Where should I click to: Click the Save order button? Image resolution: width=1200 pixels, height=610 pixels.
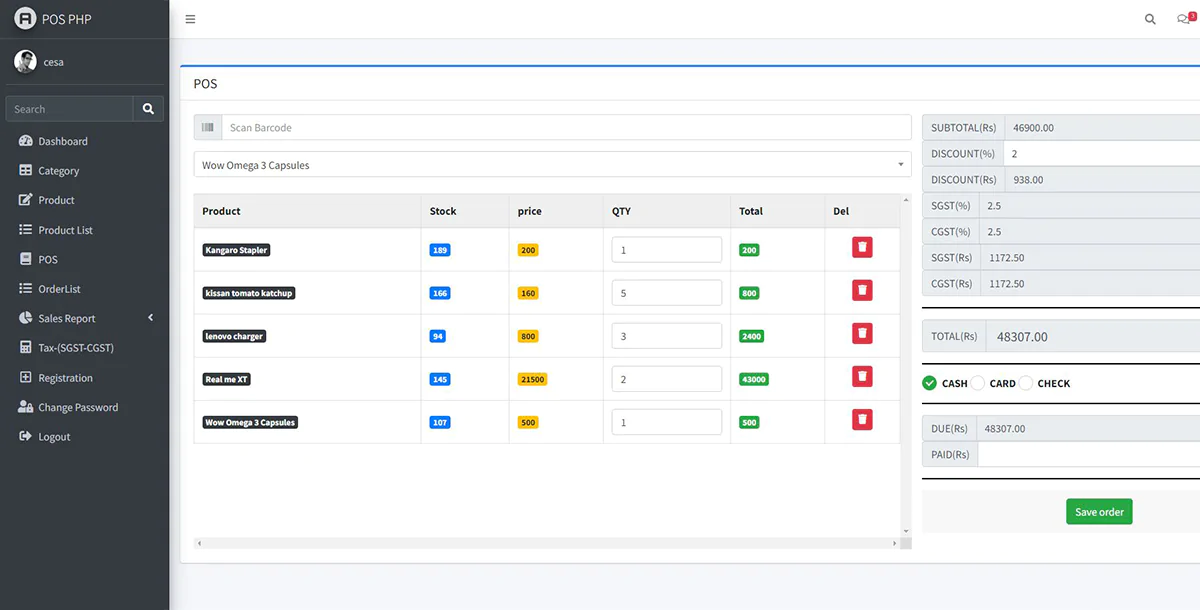(x=1099, y=512)
